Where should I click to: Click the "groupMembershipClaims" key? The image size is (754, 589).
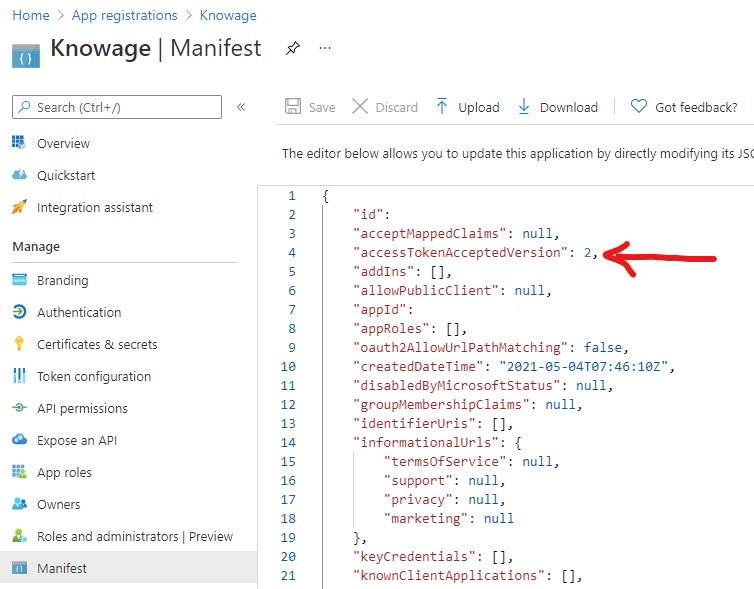pos(441,404)
